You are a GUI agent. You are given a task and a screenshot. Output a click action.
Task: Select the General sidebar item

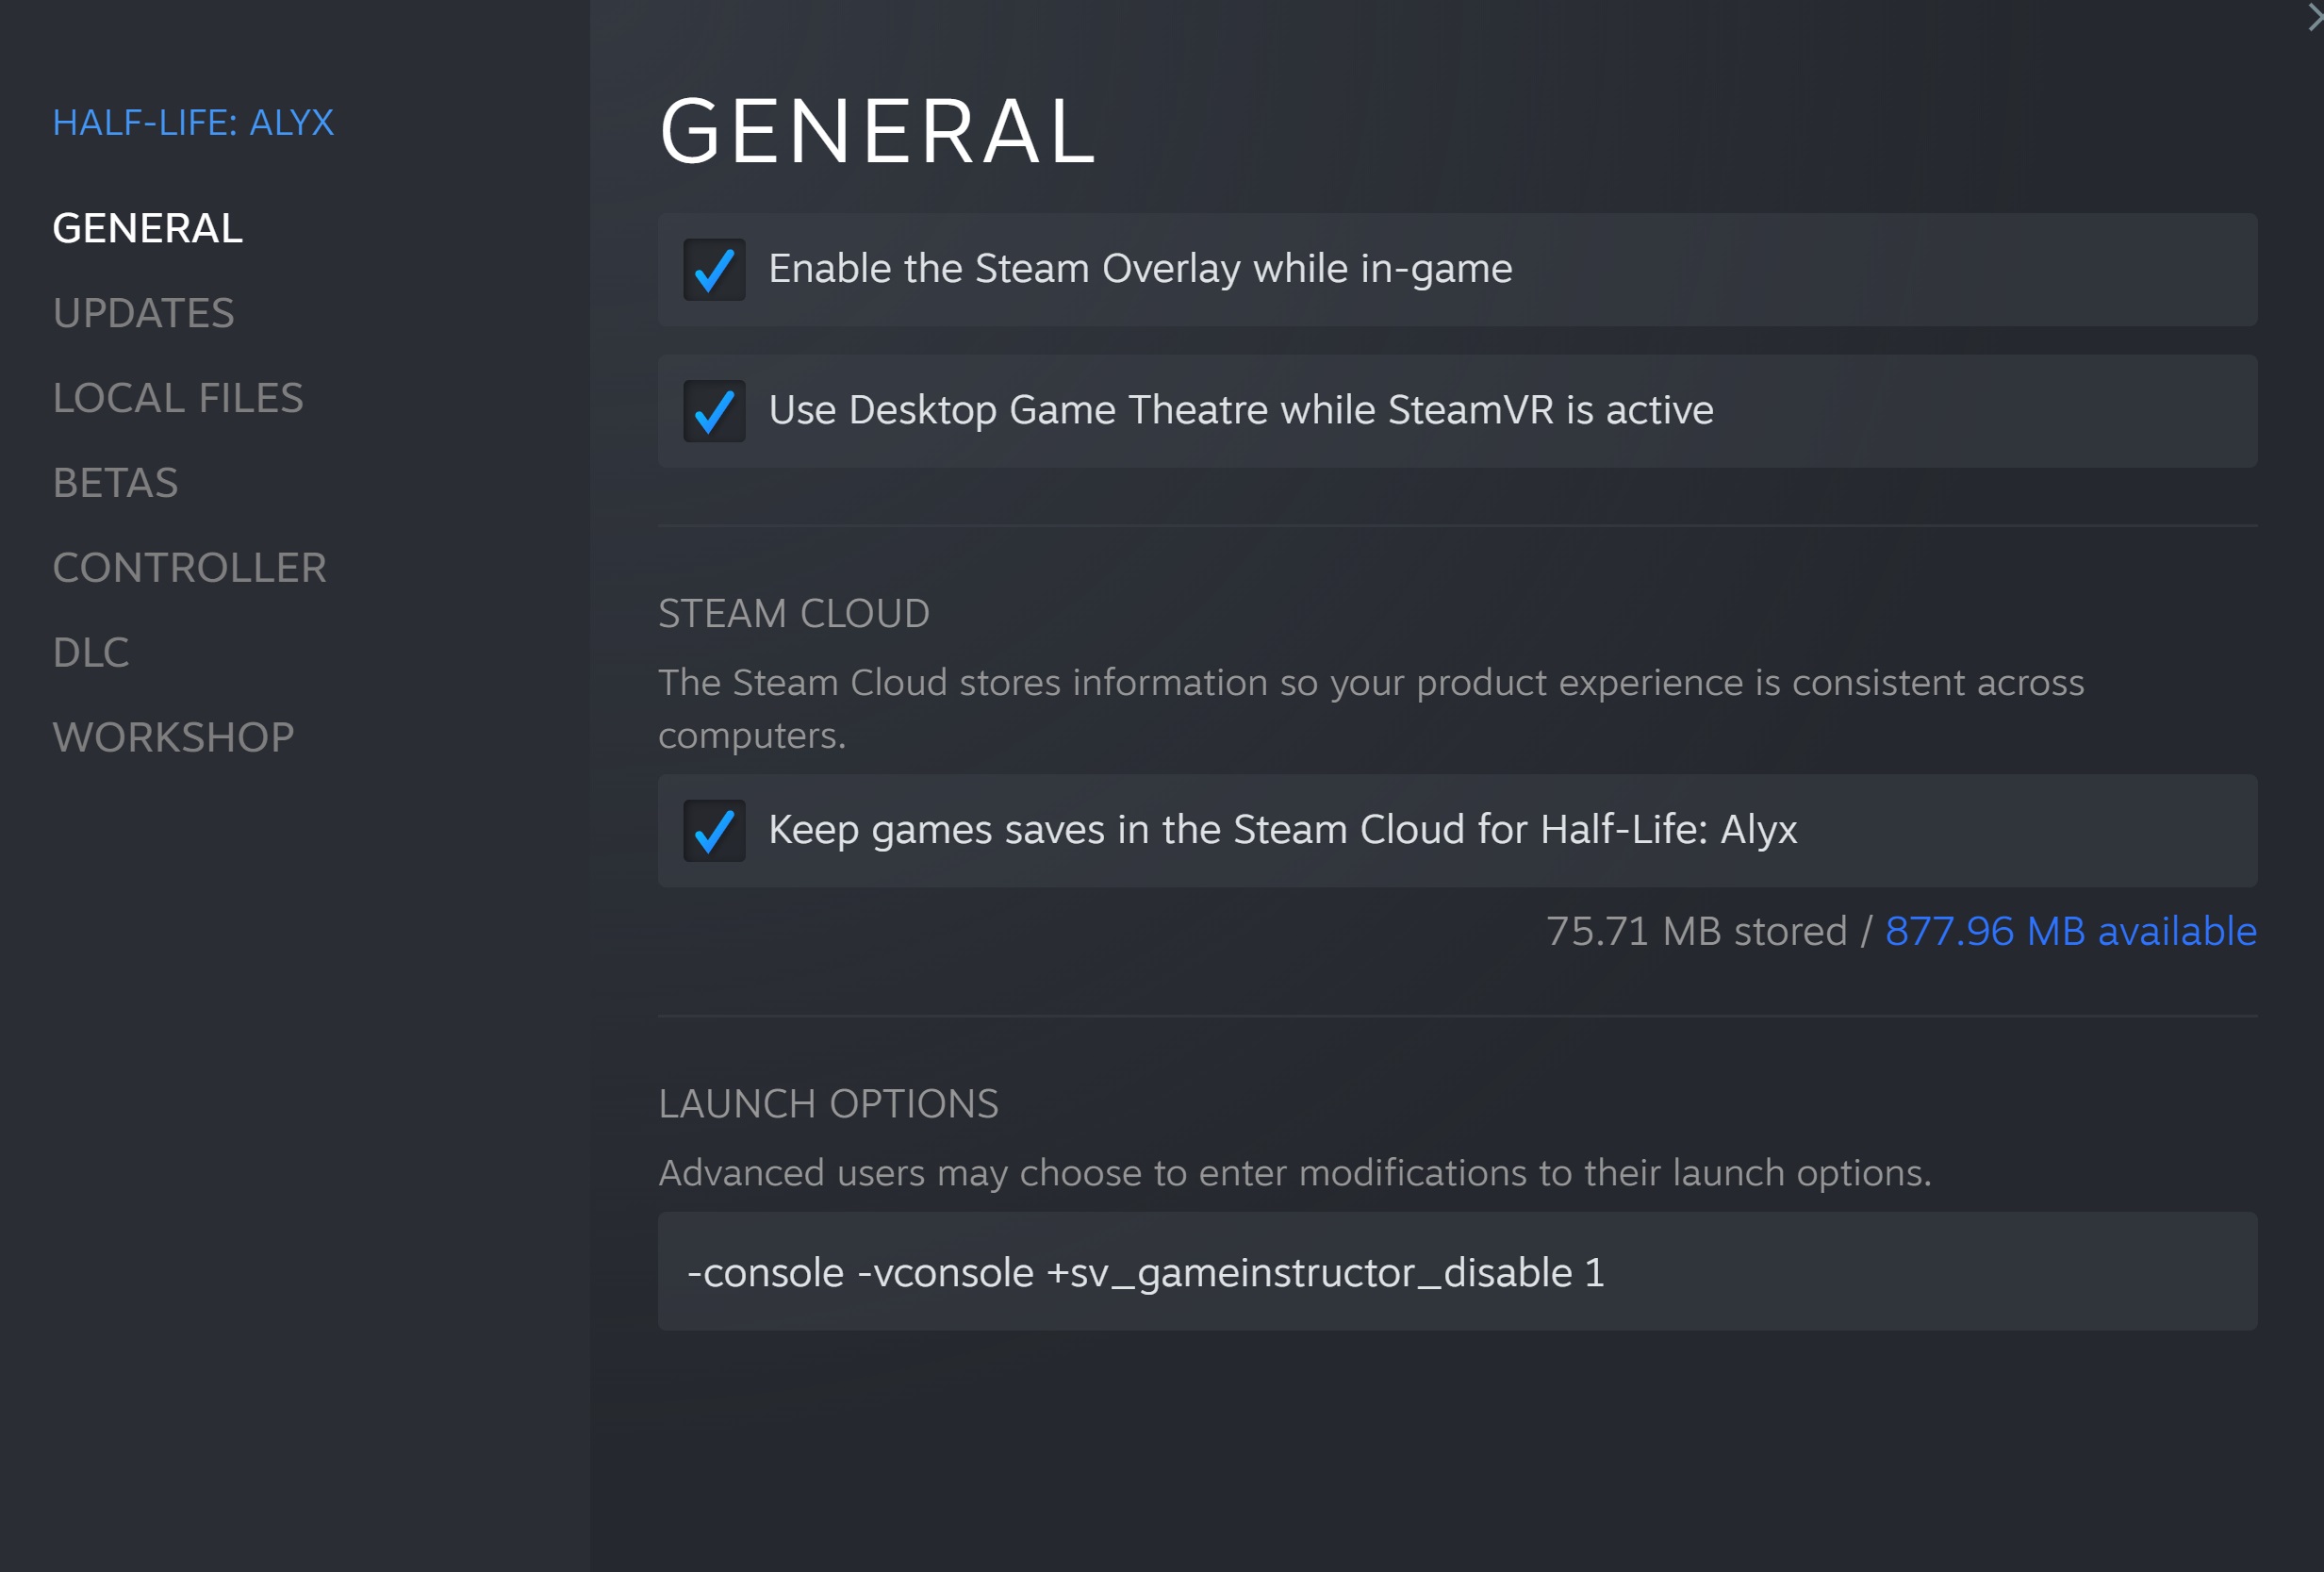click(147, 228)
